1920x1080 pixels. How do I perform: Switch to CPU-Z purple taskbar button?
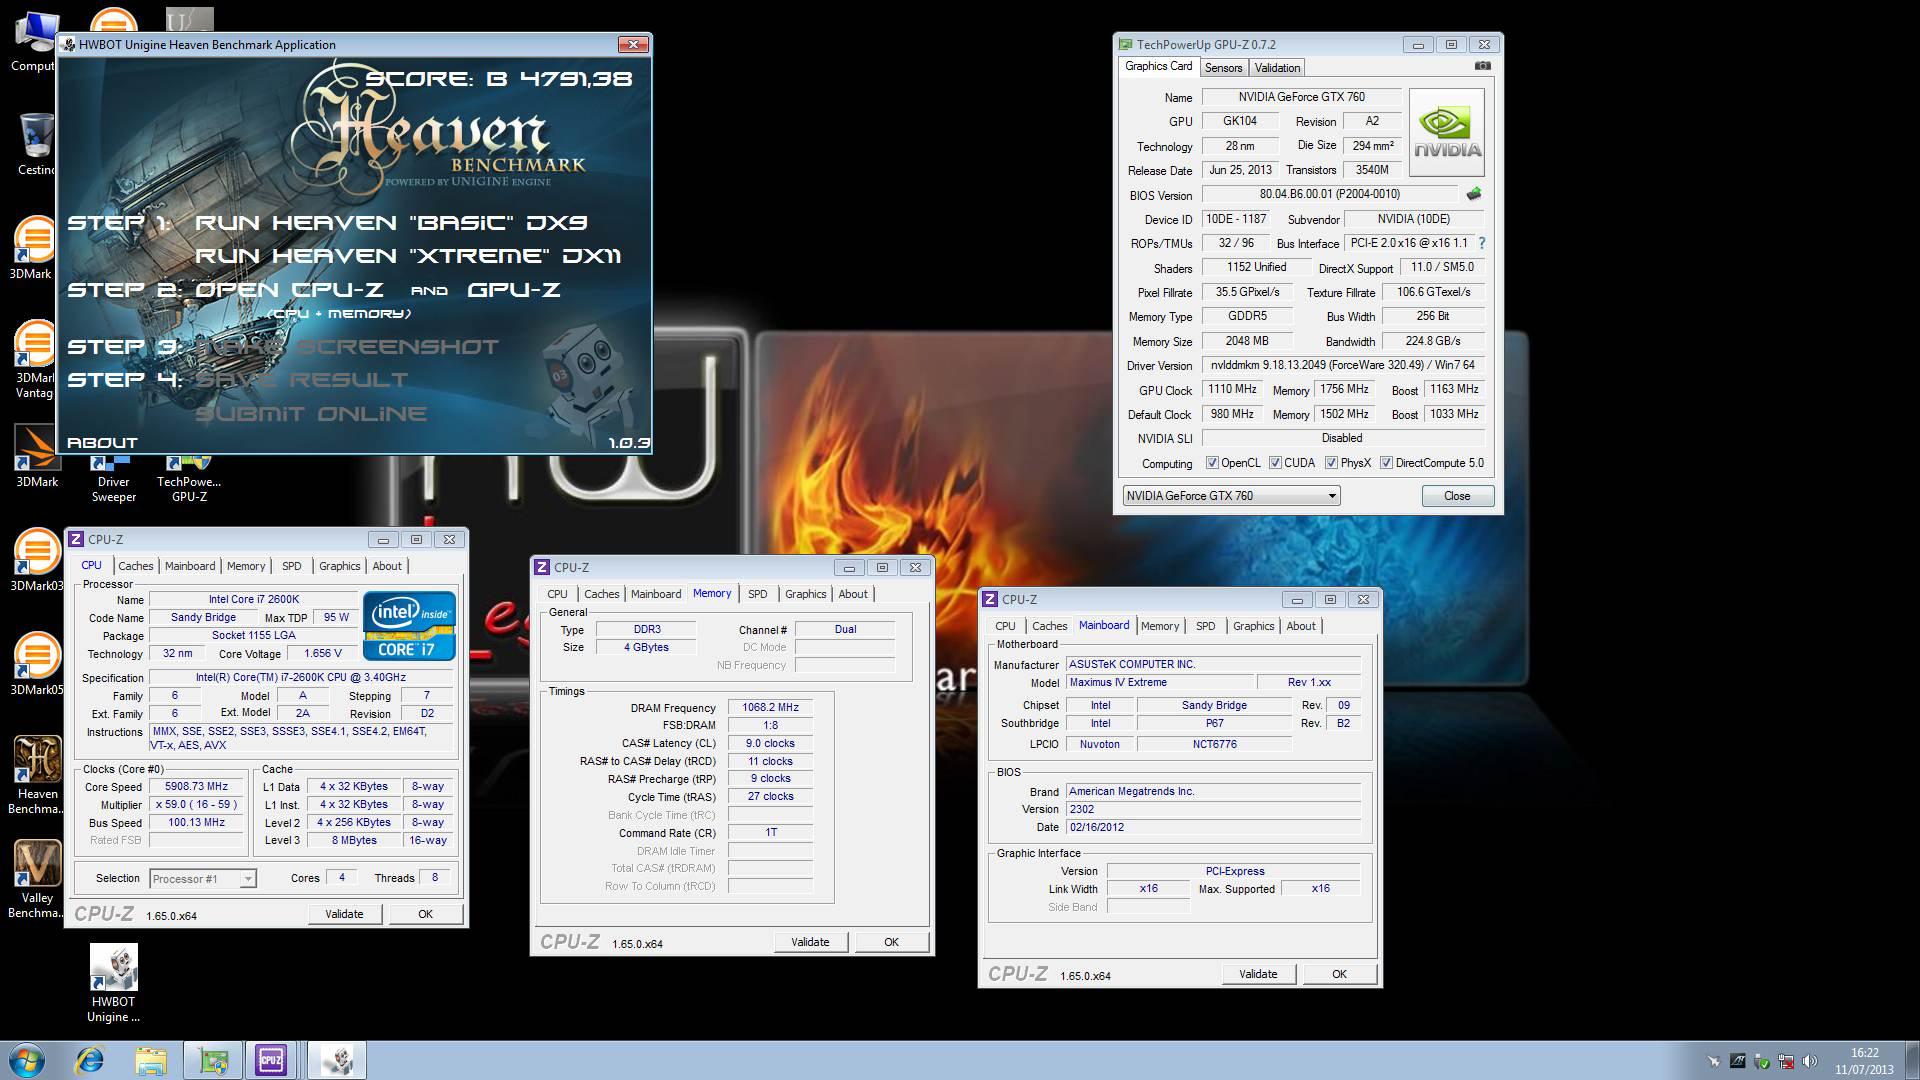pyautogui.click(x=271, y=1060)
